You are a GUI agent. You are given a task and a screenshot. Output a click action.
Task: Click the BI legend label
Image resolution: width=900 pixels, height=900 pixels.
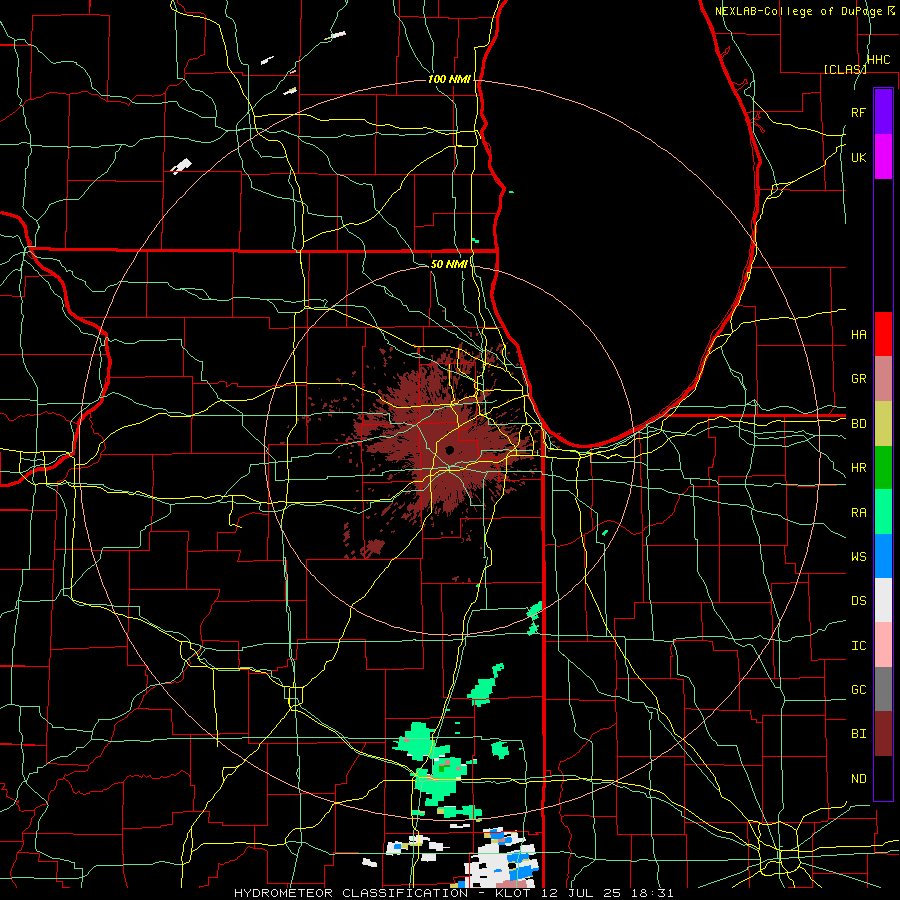pos(858,734)
